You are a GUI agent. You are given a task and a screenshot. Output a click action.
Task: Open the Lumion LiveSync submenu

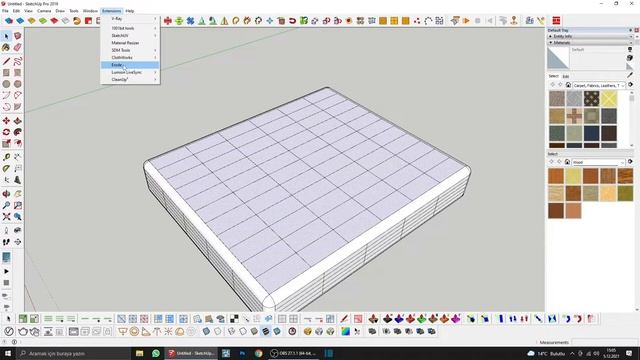[x=130, y=72]
